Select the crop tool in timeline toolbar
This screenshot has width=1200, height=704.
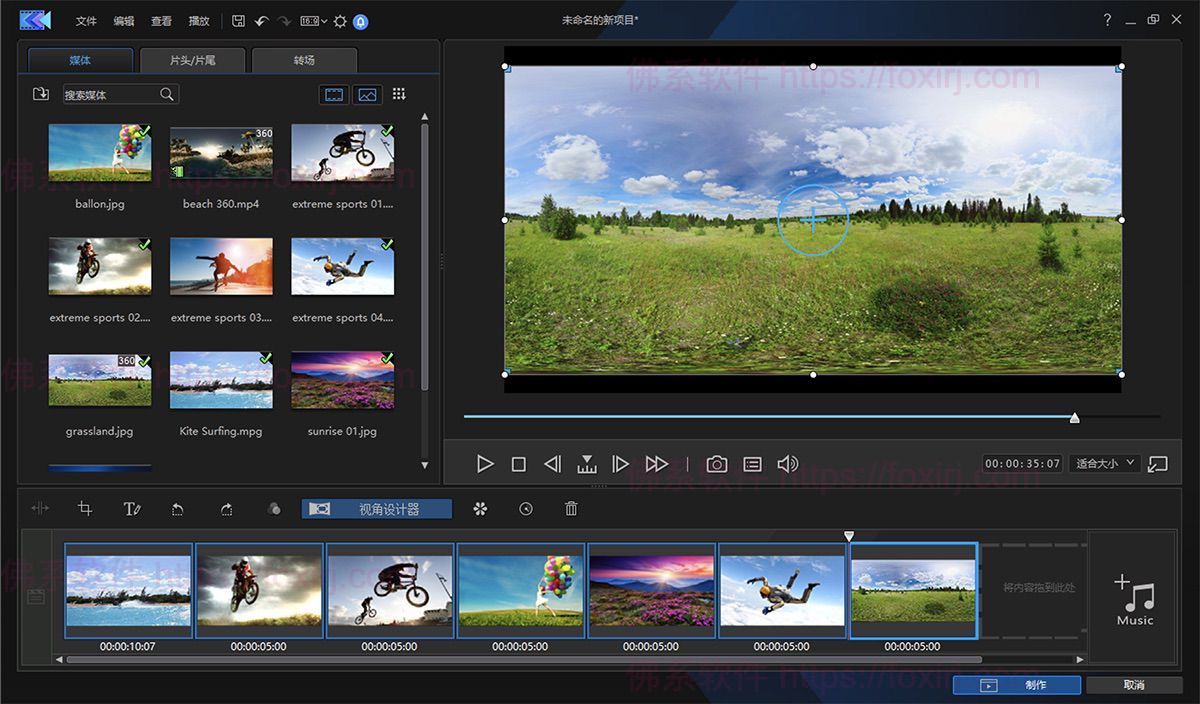pos(85,509)
